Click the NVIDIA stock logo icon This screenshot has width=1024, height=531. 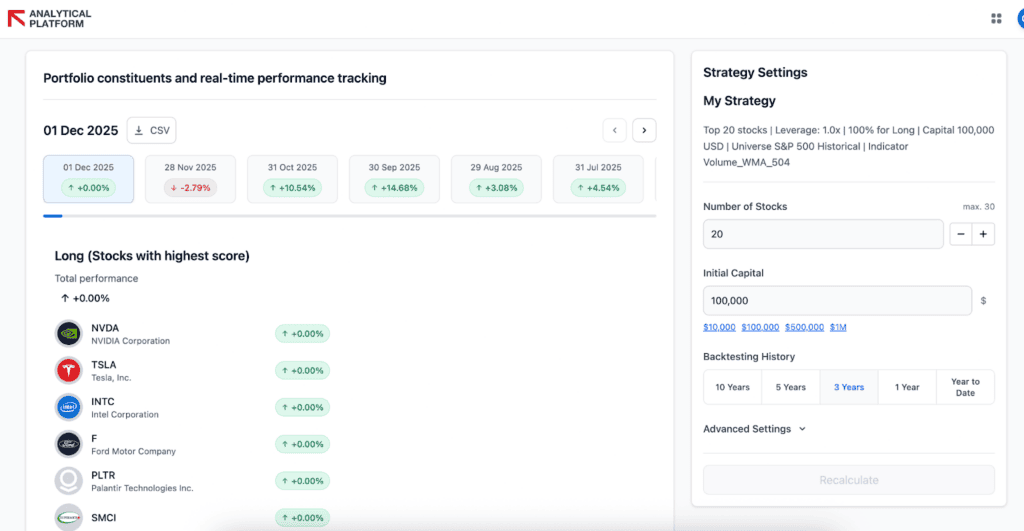(68, 334)
